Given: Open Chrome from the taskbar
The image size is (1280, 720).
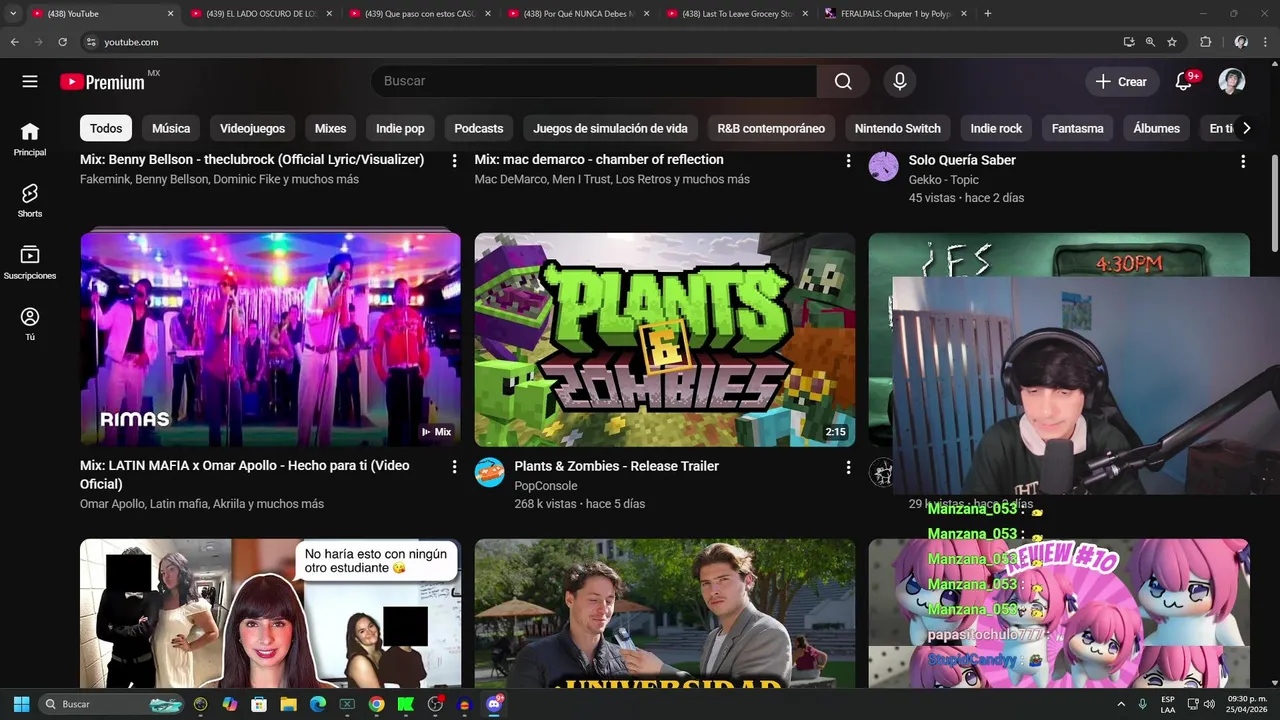Looking at the screenshot, I should 376,704.
